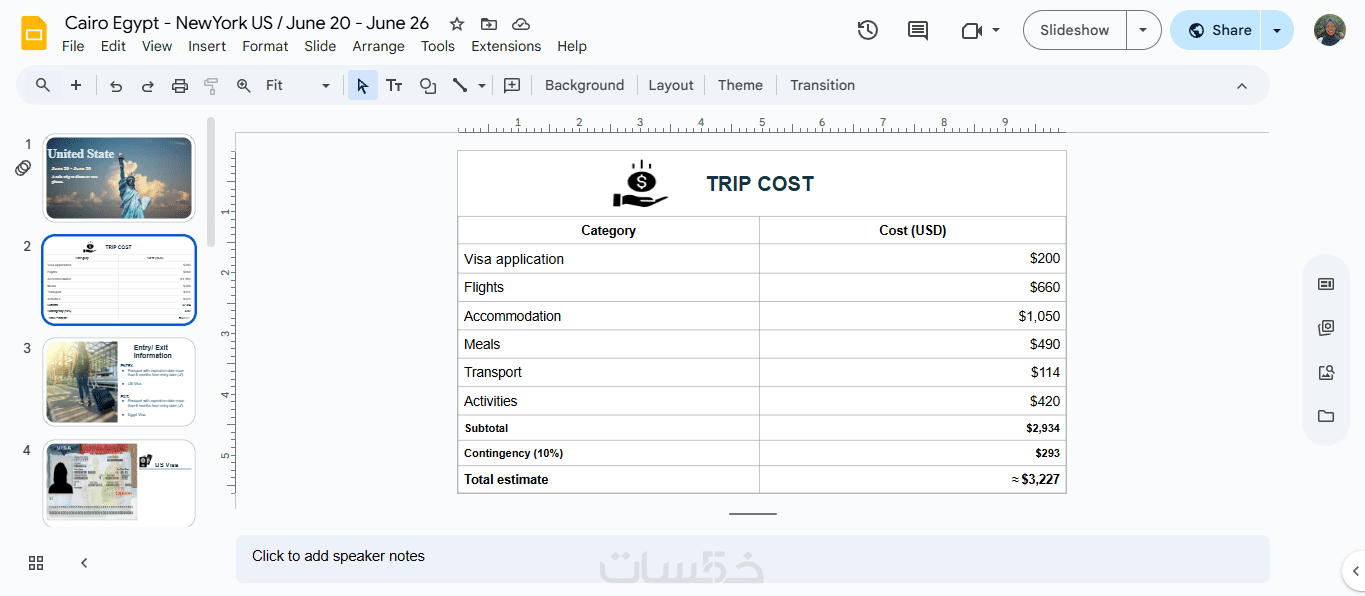Expand the video call options arrow
This screenshot has height=596, width=1365.
tap(996, 30)
